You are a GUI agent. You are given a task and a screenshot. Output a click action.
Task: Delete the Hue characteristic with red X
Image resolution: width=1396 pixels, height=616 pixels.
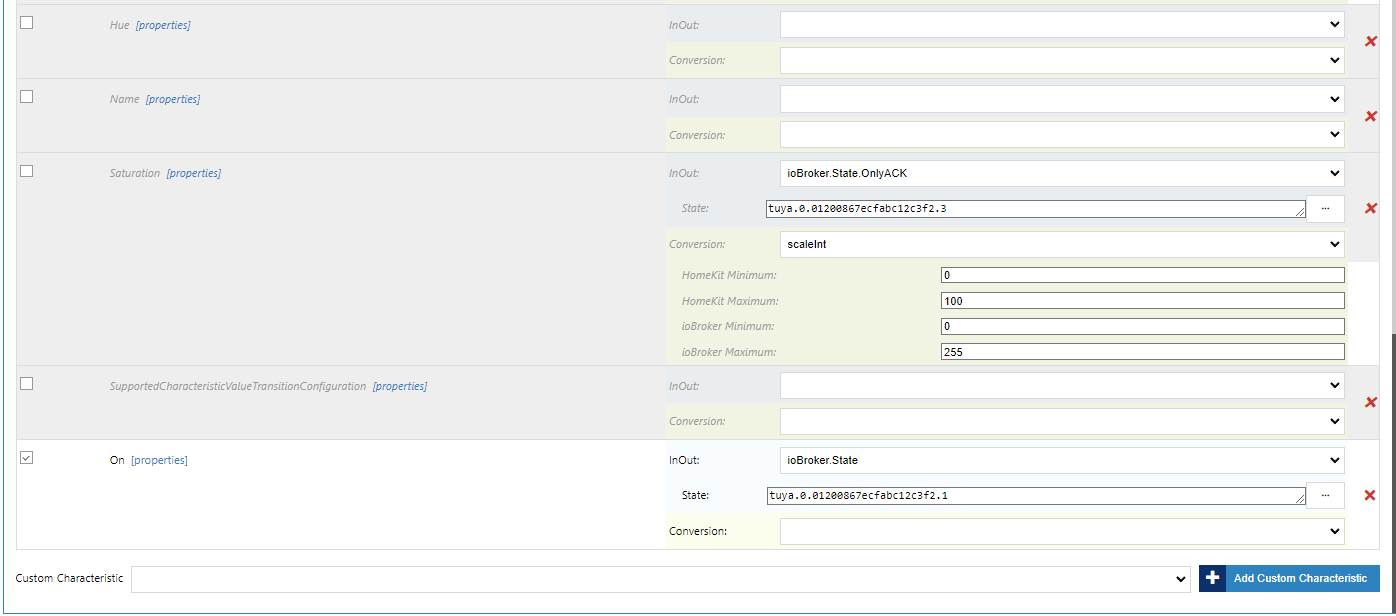click(1371, 42)
